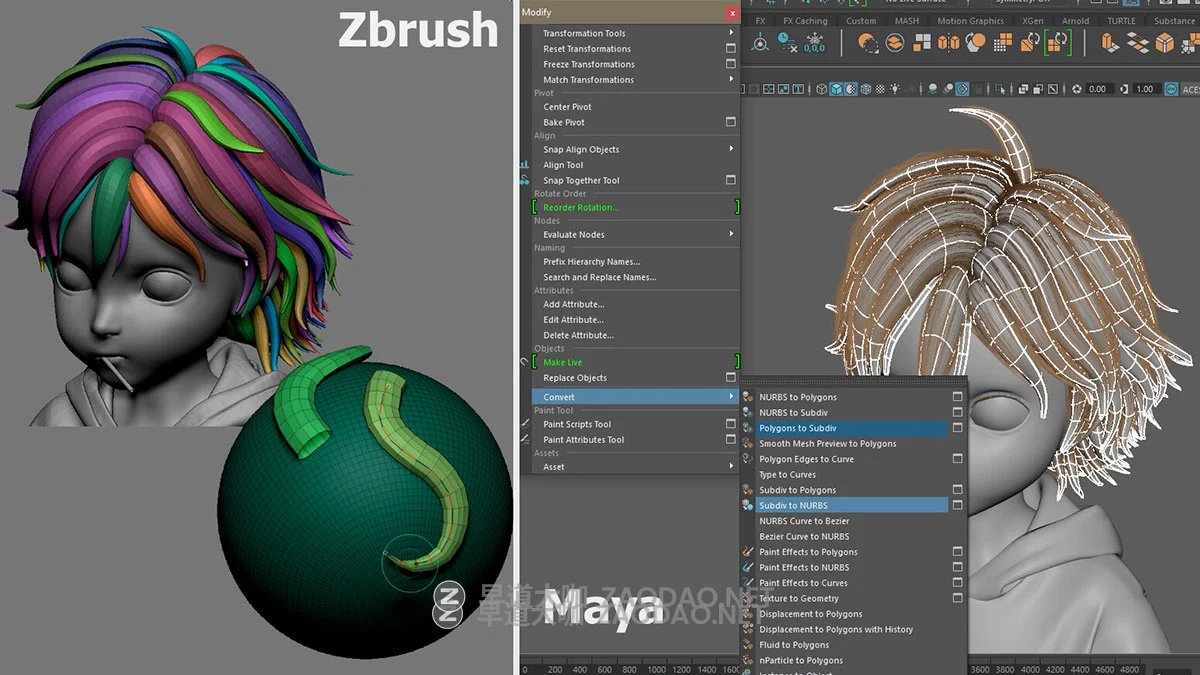Open the Polygons to Subdiv option box
This screenshot has width=1200, height=675.
tap(957, 428)
